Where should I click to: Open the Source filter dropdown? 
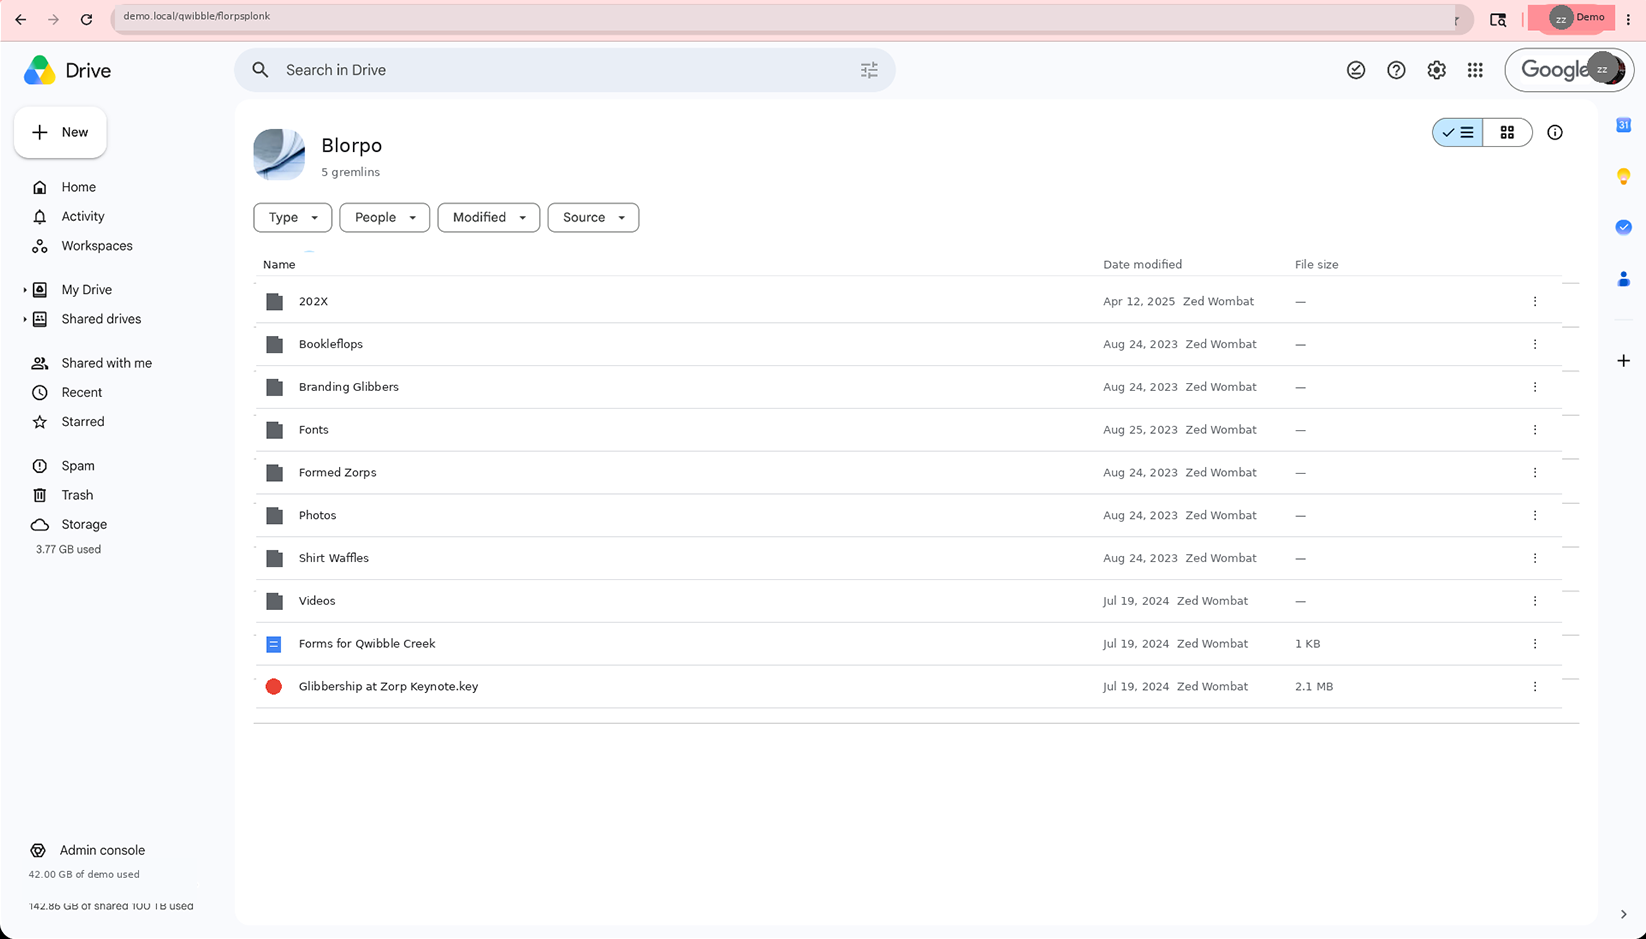pos(593,217)
